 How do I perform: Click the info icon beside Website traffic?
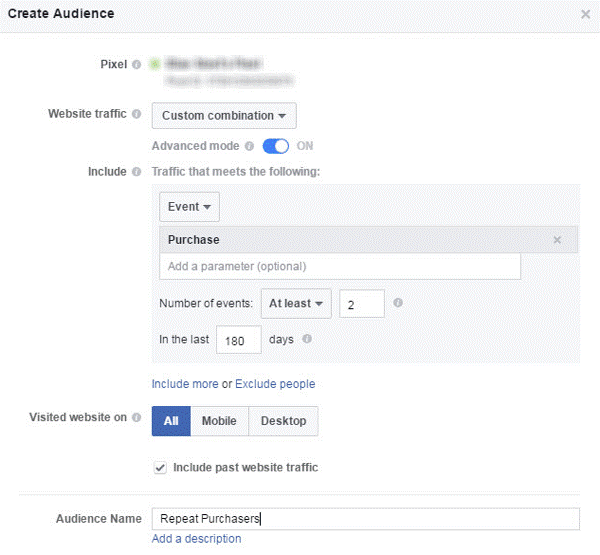[x=136, y=114]
